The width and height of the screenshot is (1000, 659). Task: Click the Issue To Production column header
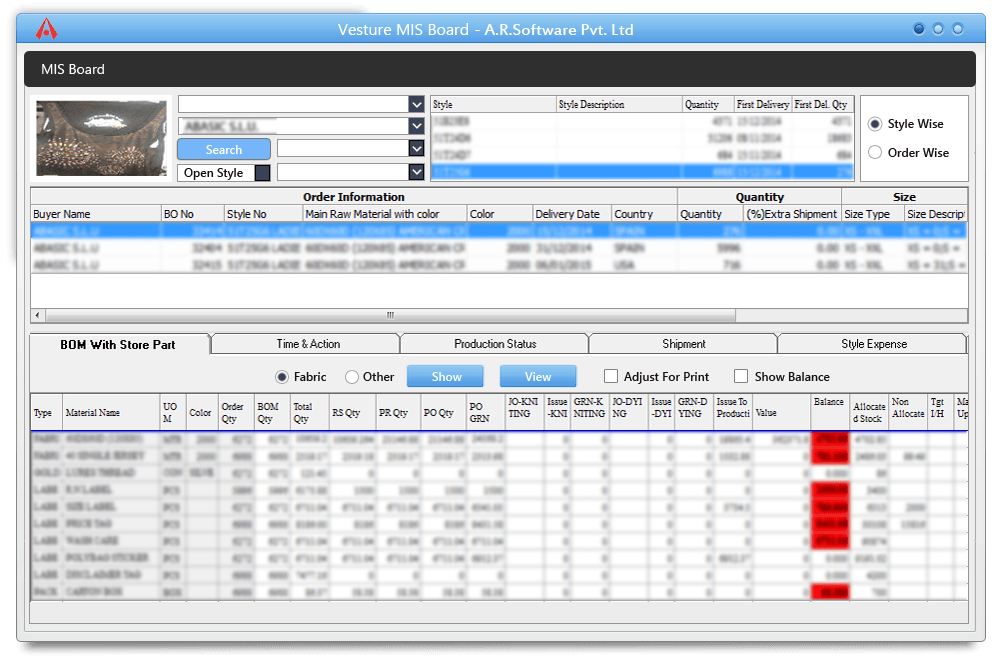(733, 413)
